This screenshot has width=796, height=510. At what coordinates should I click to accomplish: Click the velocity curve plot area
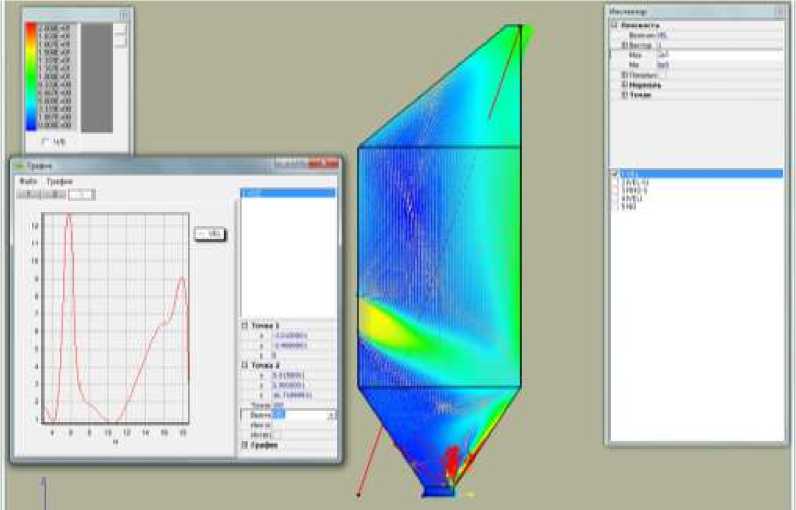click(116, 318)
